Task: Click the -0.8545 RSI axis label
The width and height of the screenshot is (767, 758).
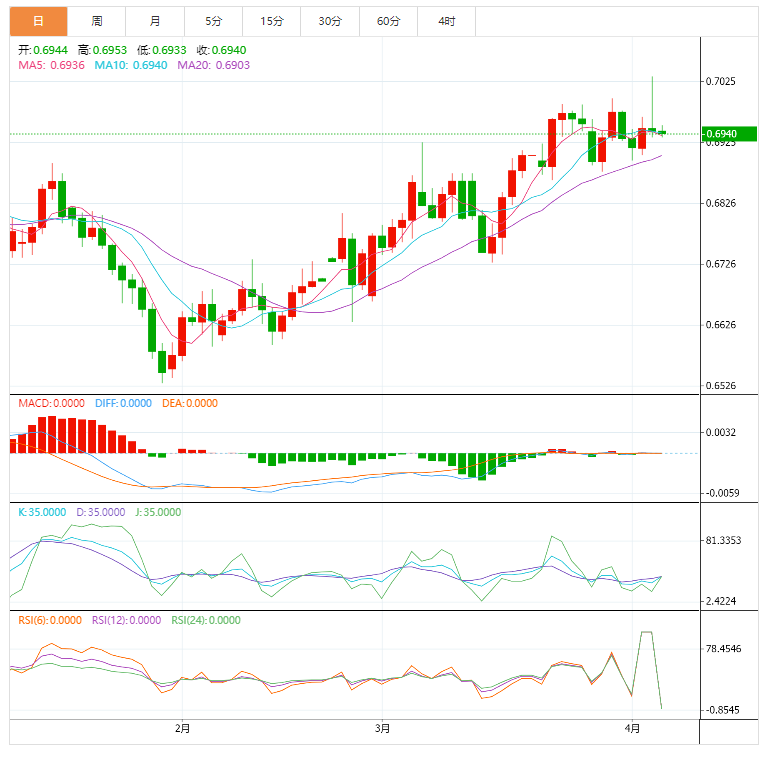Action: tap(721, 710)
